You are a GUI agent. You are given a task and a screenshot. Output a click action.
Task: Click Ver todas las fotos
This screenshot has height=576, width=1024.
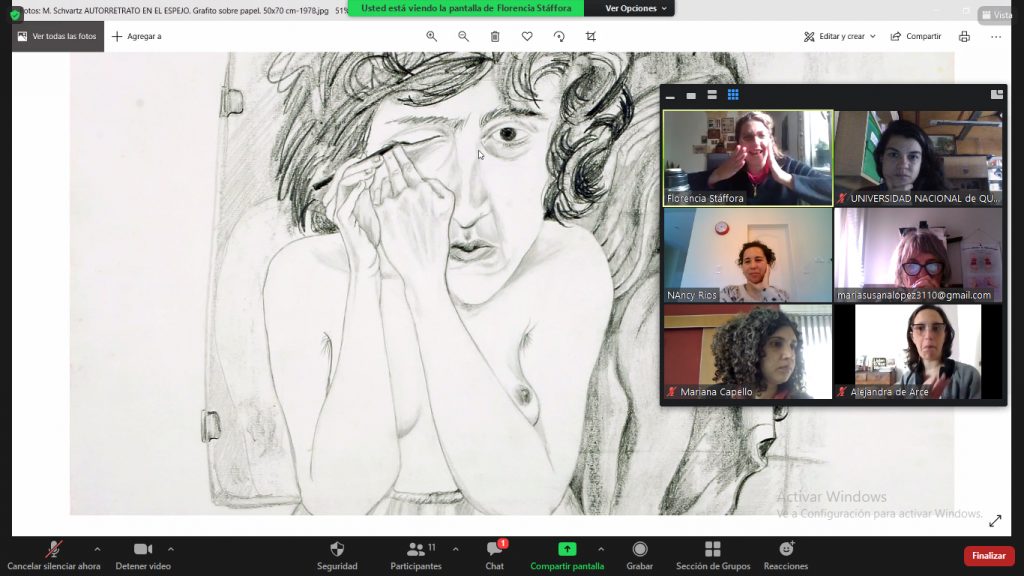click(x=58, y=36)
